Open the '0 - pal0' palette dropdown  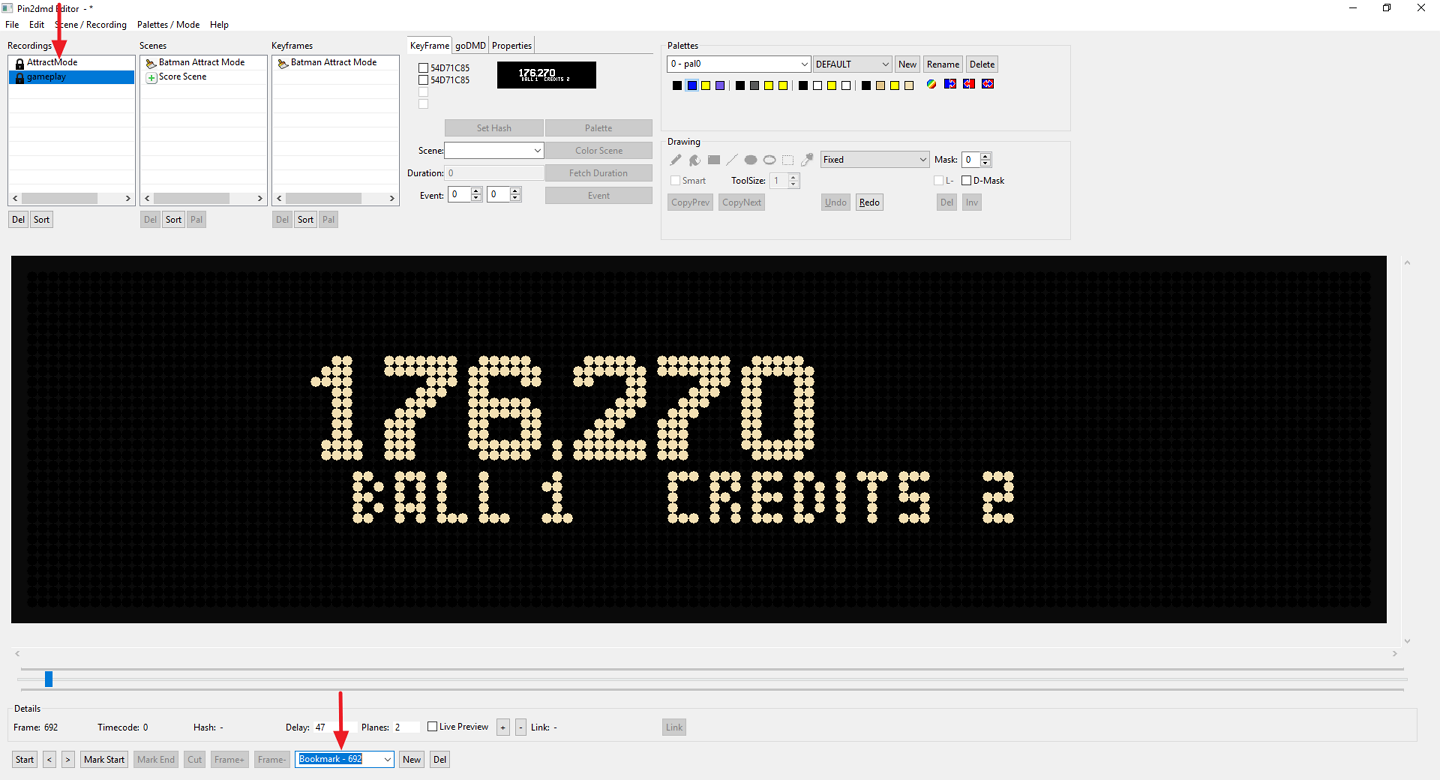(x=739, y=64)
